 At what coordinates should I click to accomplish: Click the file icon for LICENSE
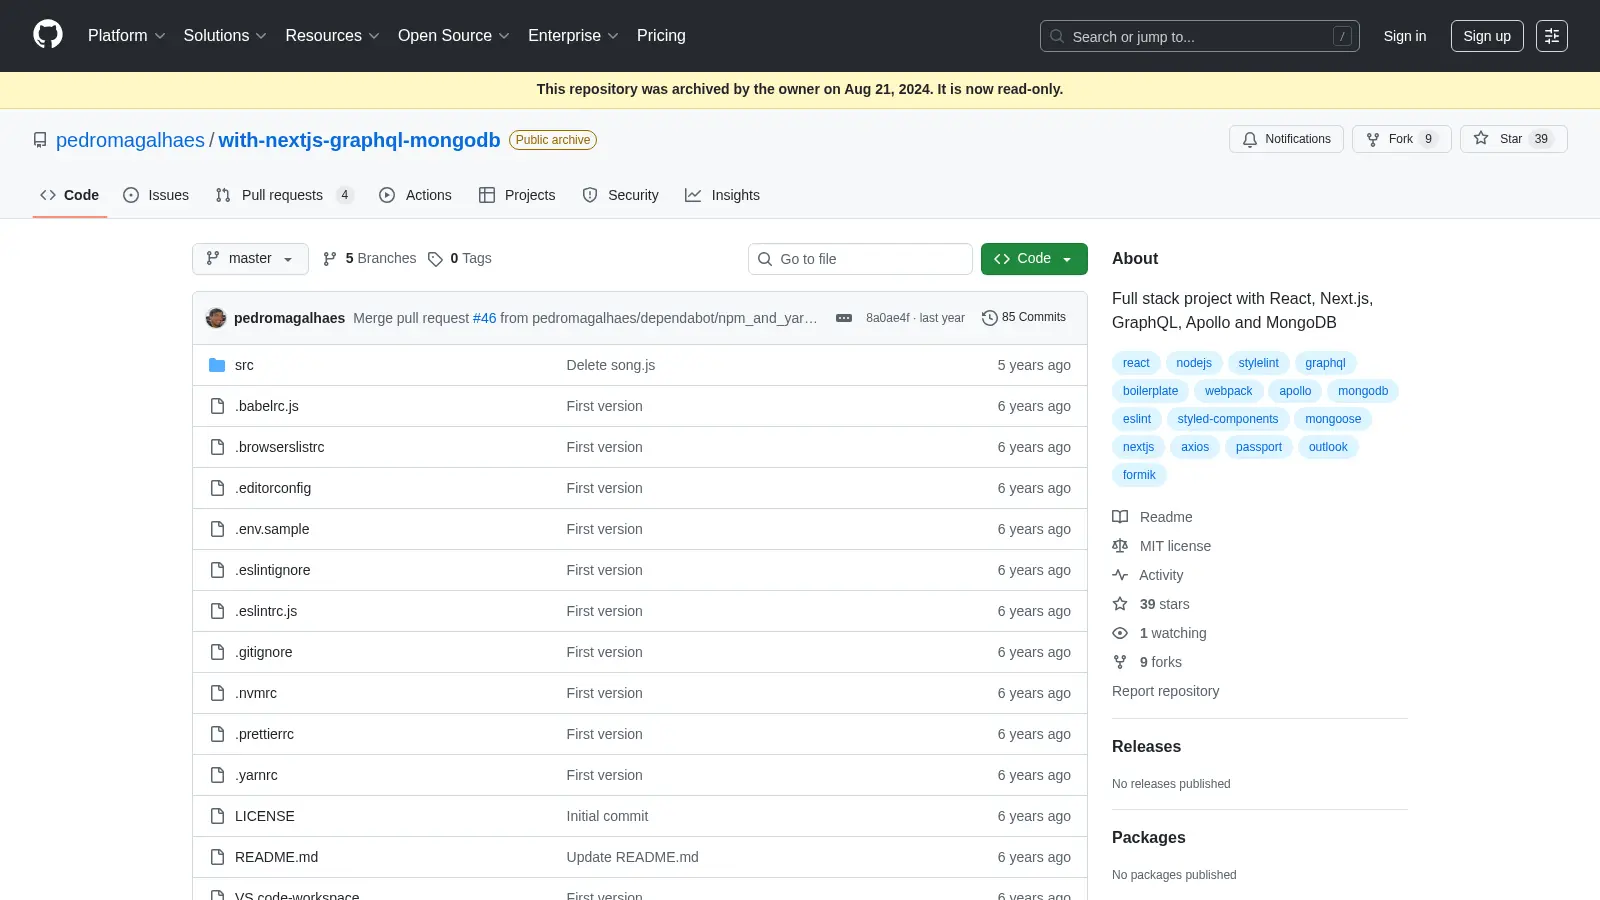tap(217, 816)
